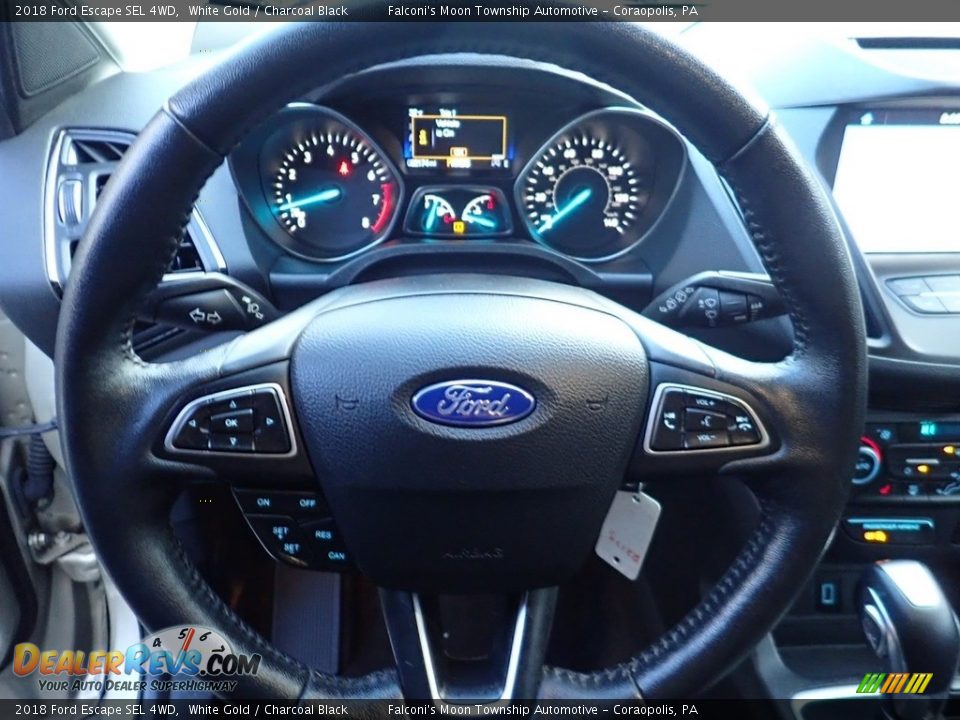This screenshot has height=720, width=960.
Task: Tap the OK button on the steering wheel
Action: [231, 422]
